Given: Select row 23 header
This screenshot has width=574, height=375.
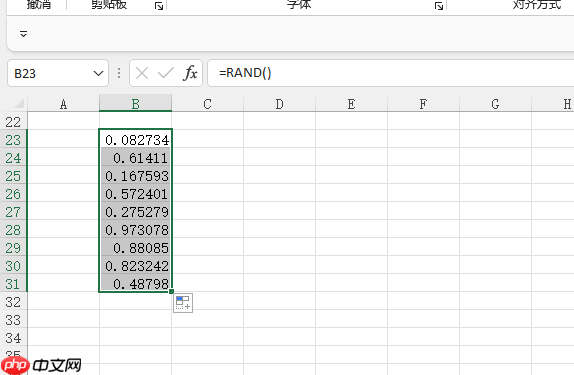Looking at the screenshot, I should [x=13, y=140].
